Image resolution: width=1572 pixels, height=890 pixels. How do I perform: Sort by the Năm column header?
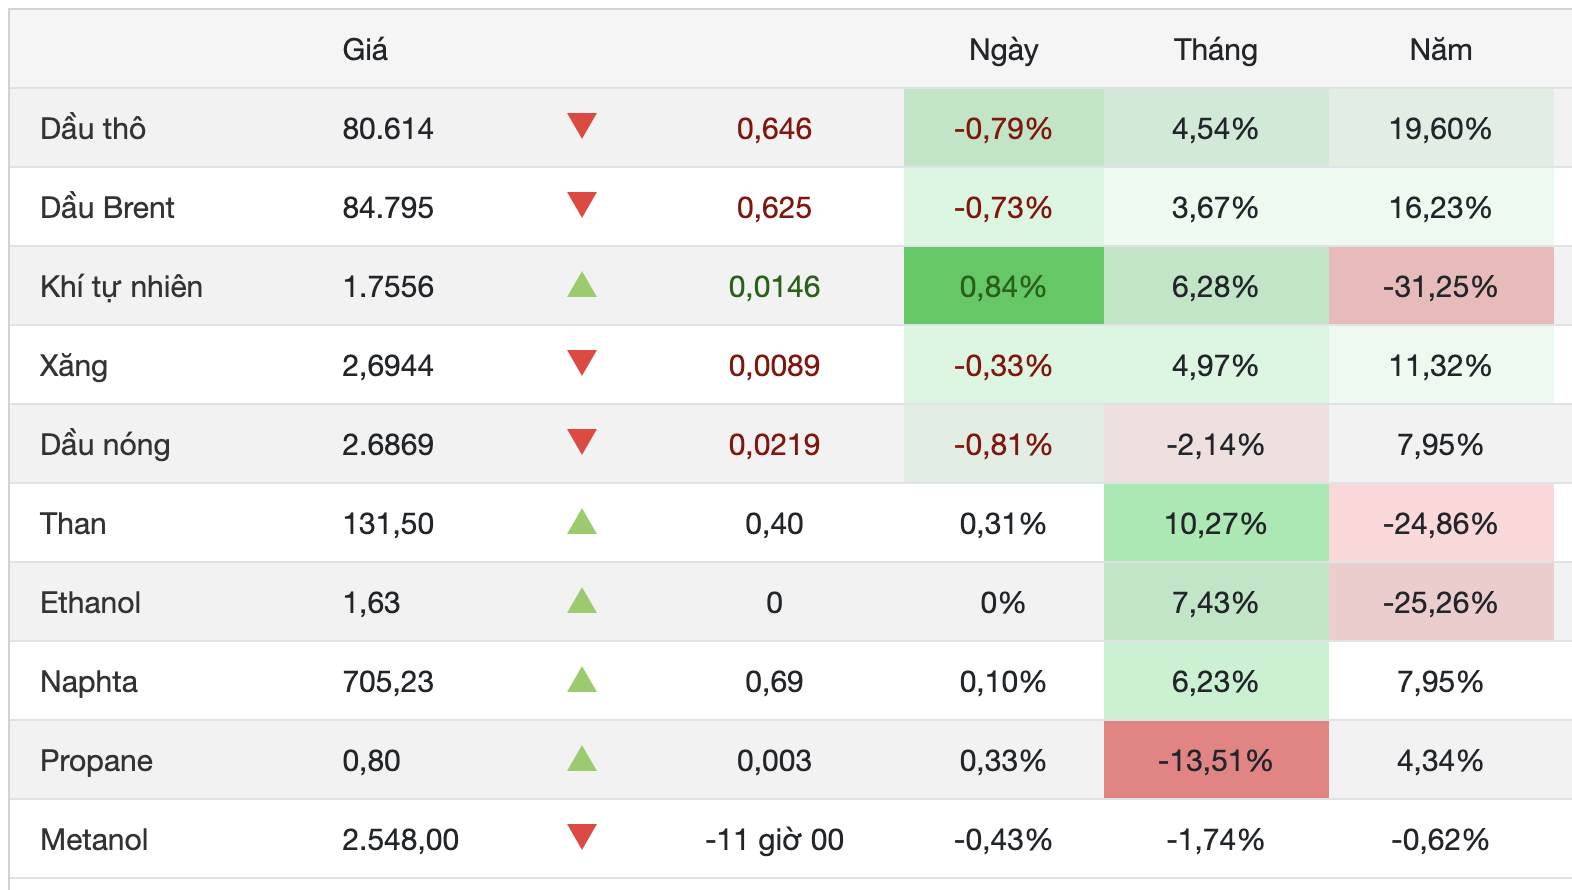click(1441, 50)
